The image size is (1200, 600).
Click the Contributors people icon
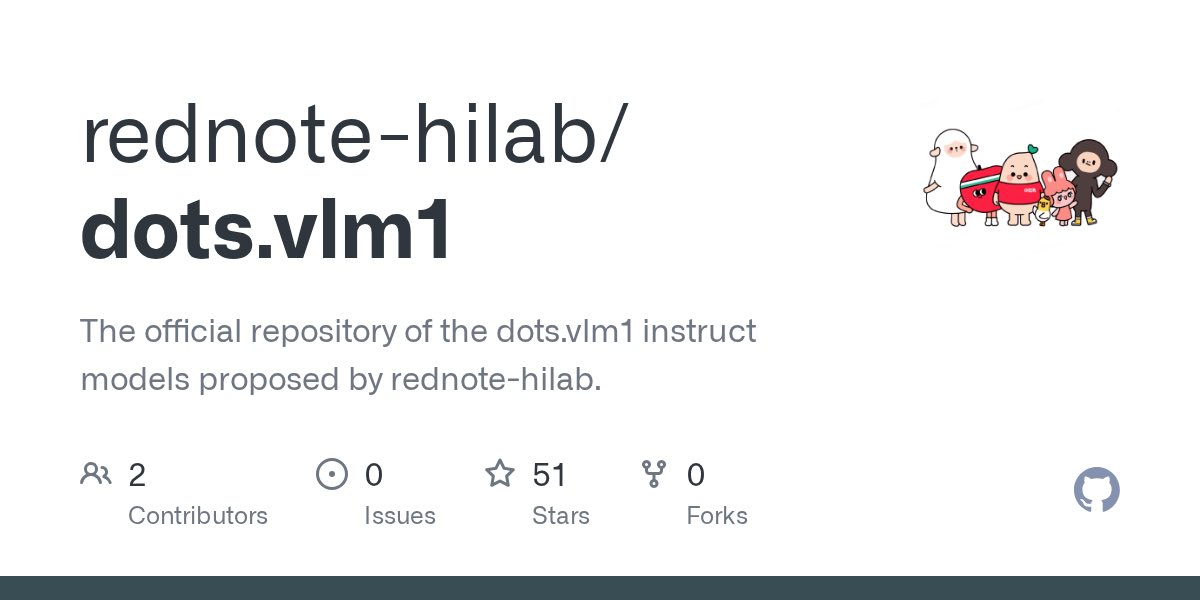click(96, 474)
